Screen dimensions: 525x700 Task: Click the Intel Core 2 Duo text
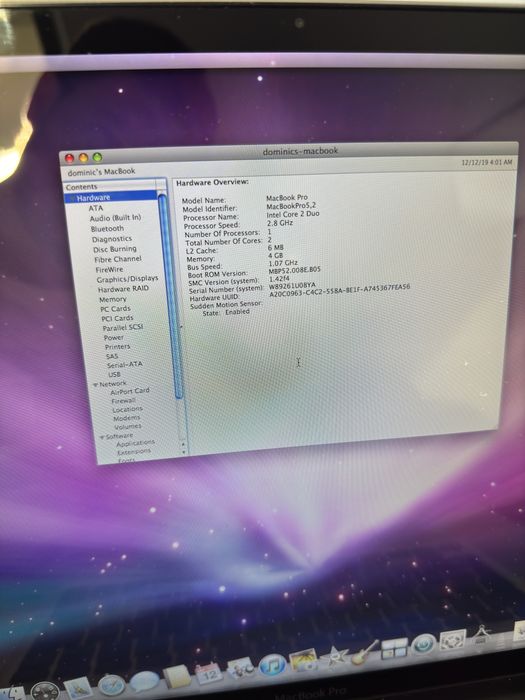click(293, 214)
